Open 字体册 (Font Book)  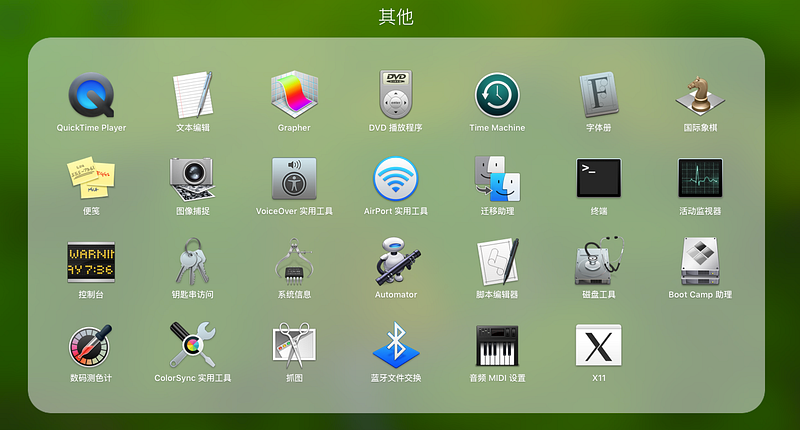(598, 95)
